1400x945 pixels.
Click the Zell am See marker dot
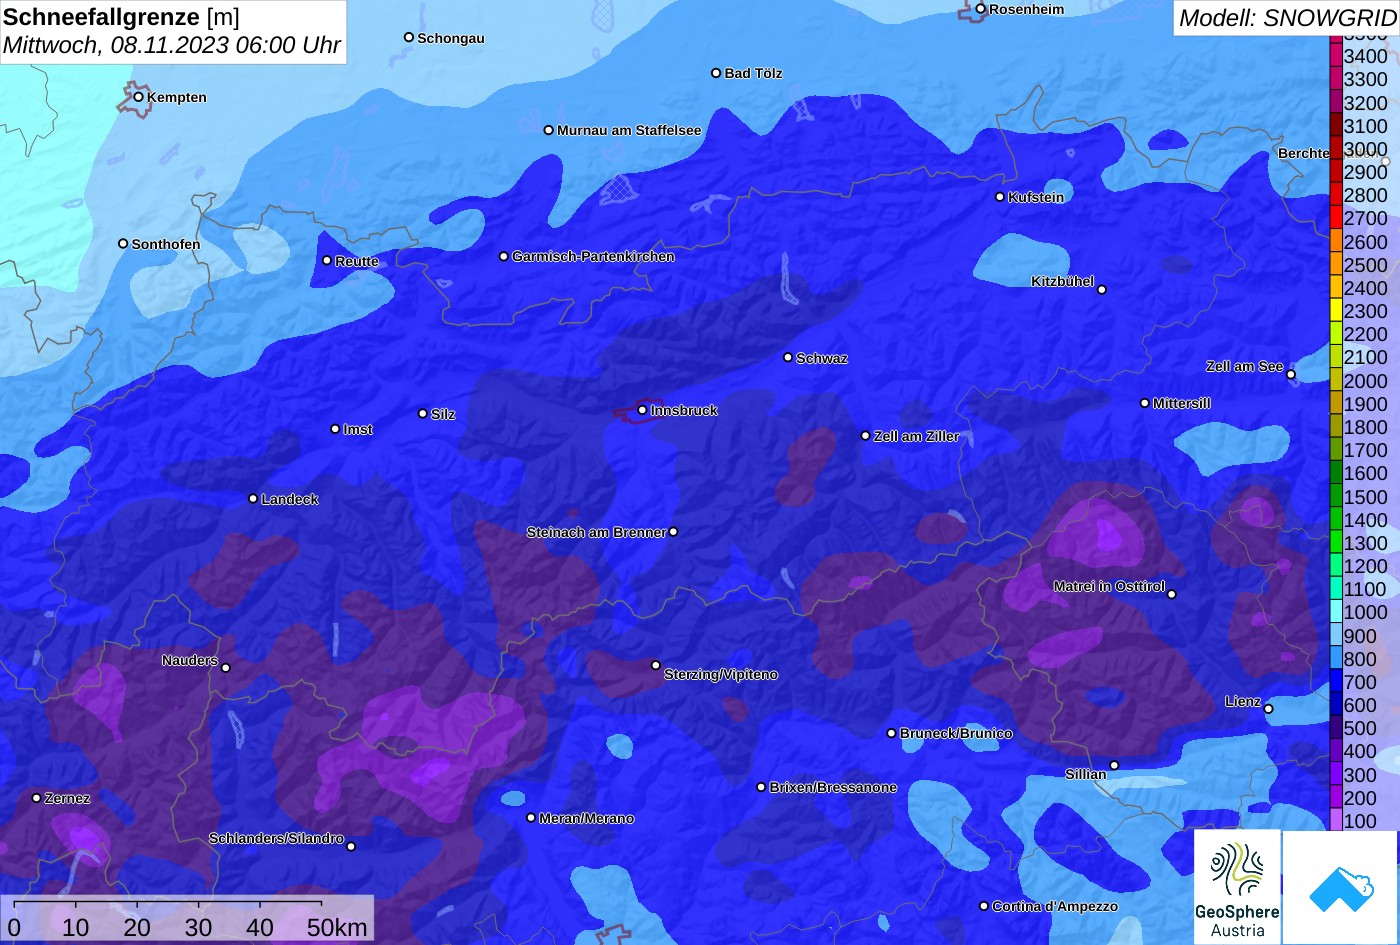[x=1291, y=375]
